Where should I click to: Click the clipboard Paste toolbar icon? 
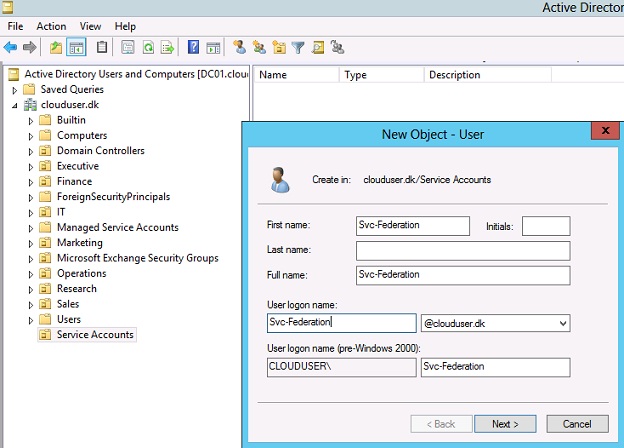coord(102,48)
